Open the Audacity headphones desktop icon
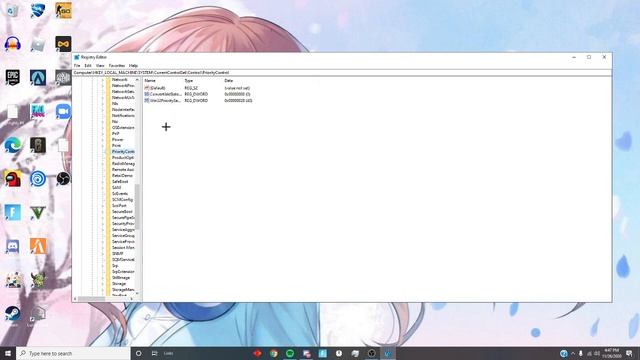This screenshot has width=640, height=360. [x=13, y=44]
